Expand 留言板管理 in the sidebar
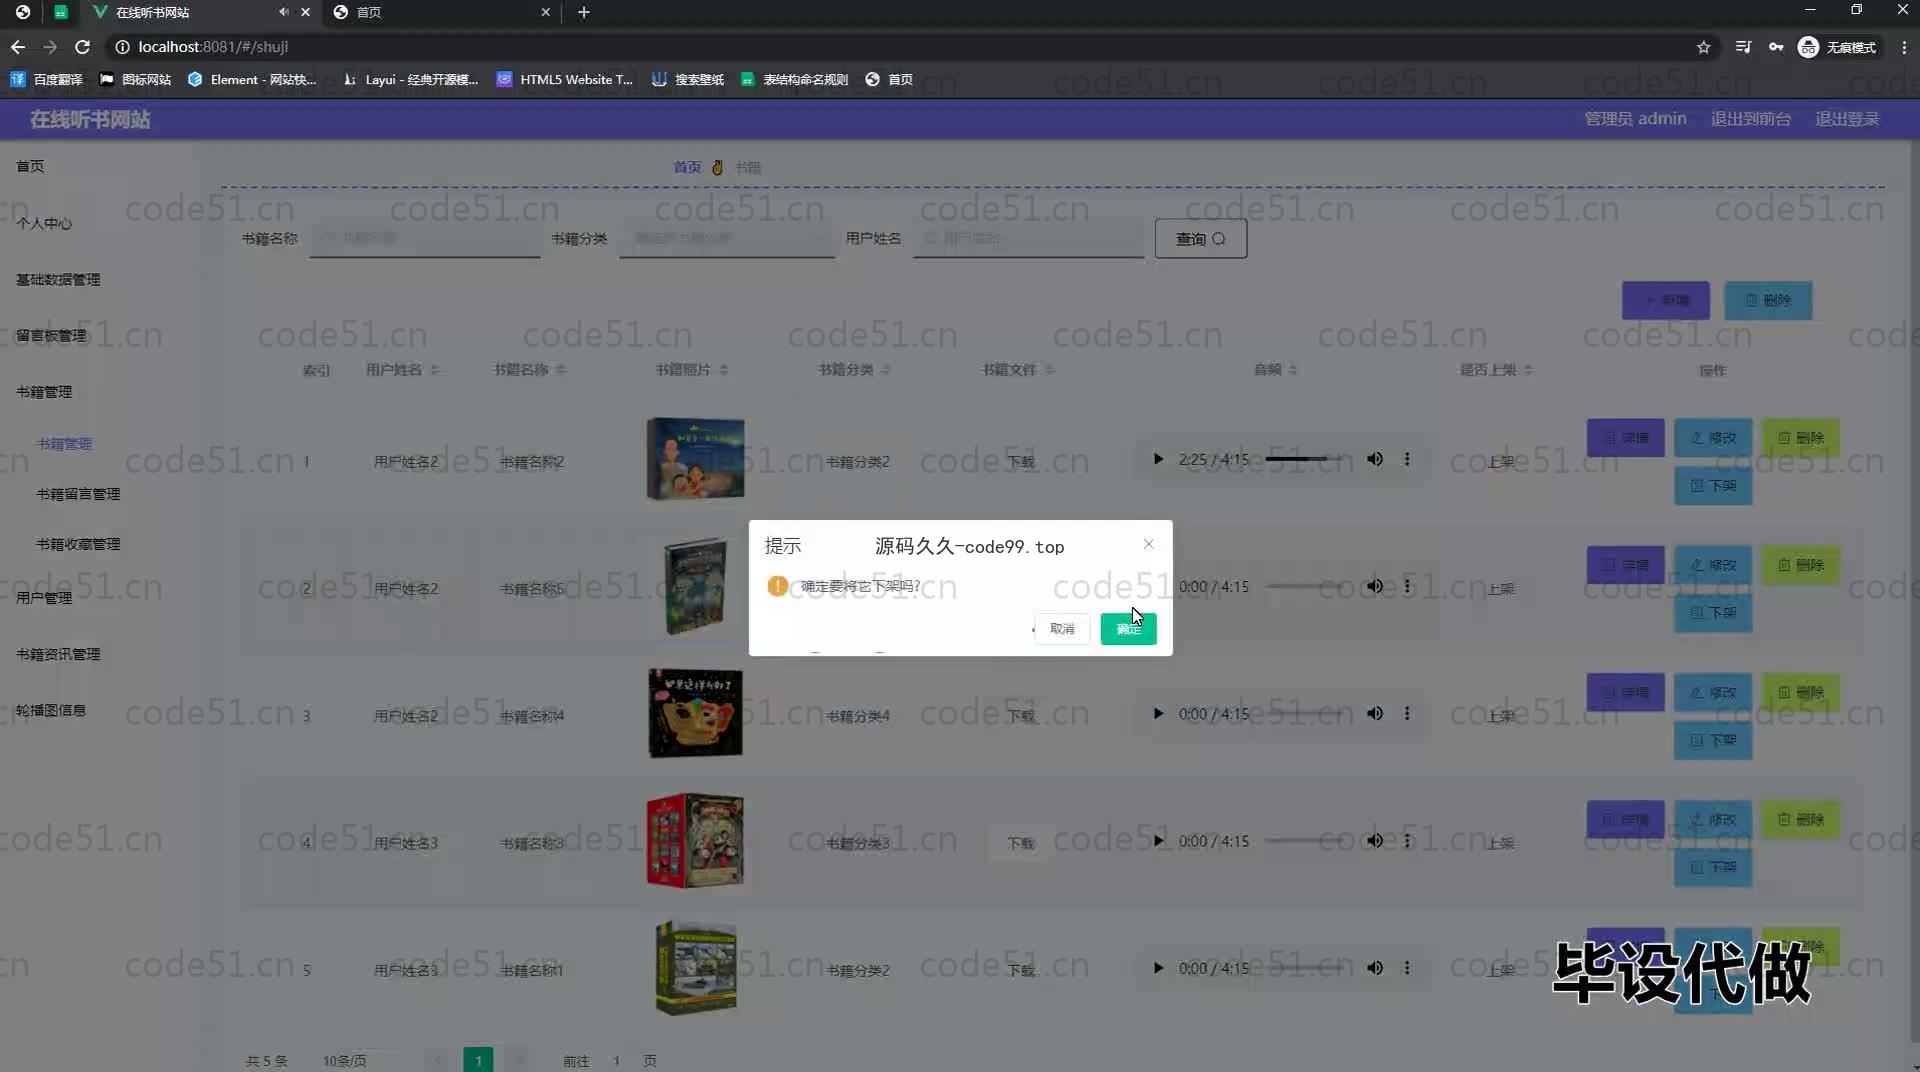Screen dimensions: 1920x1072 coord(51,335)
